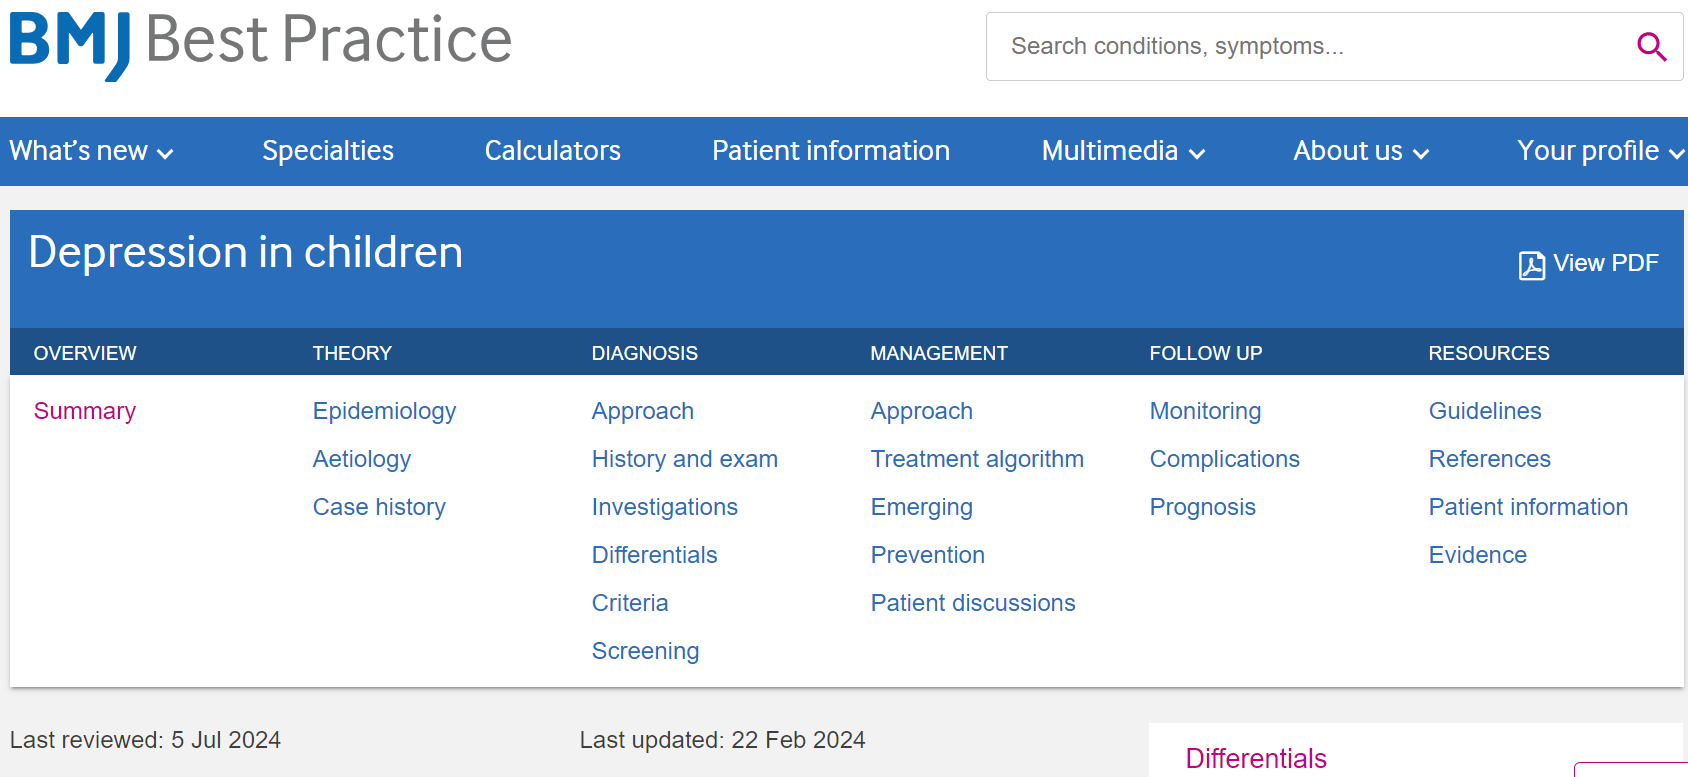Open Calculators from the navigation bar
Viewport: 1688px width, 777px height.
(553, 151)
